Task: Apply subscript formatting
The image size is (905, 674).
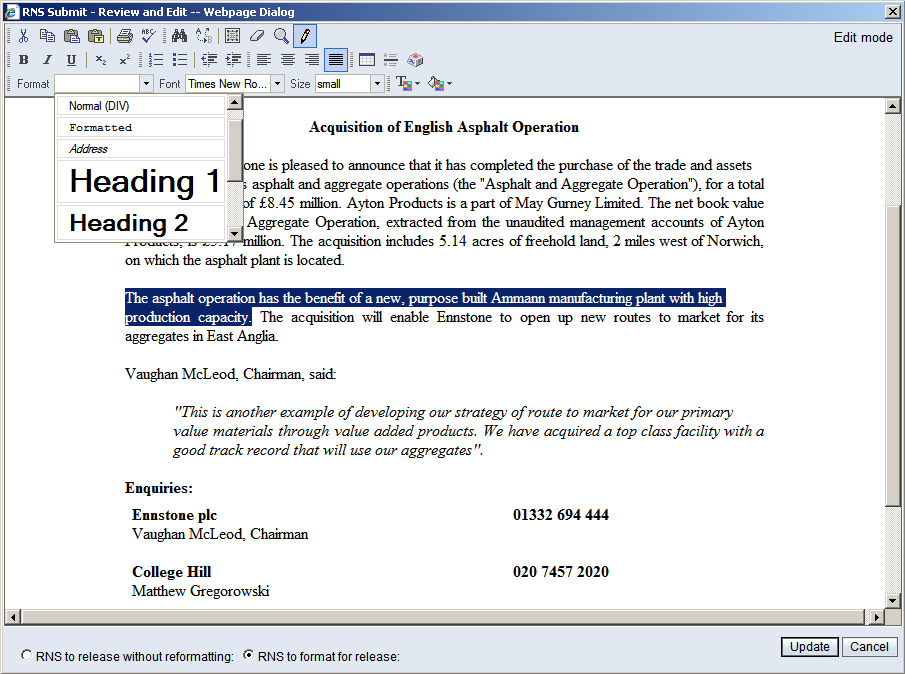Action: 101,59
